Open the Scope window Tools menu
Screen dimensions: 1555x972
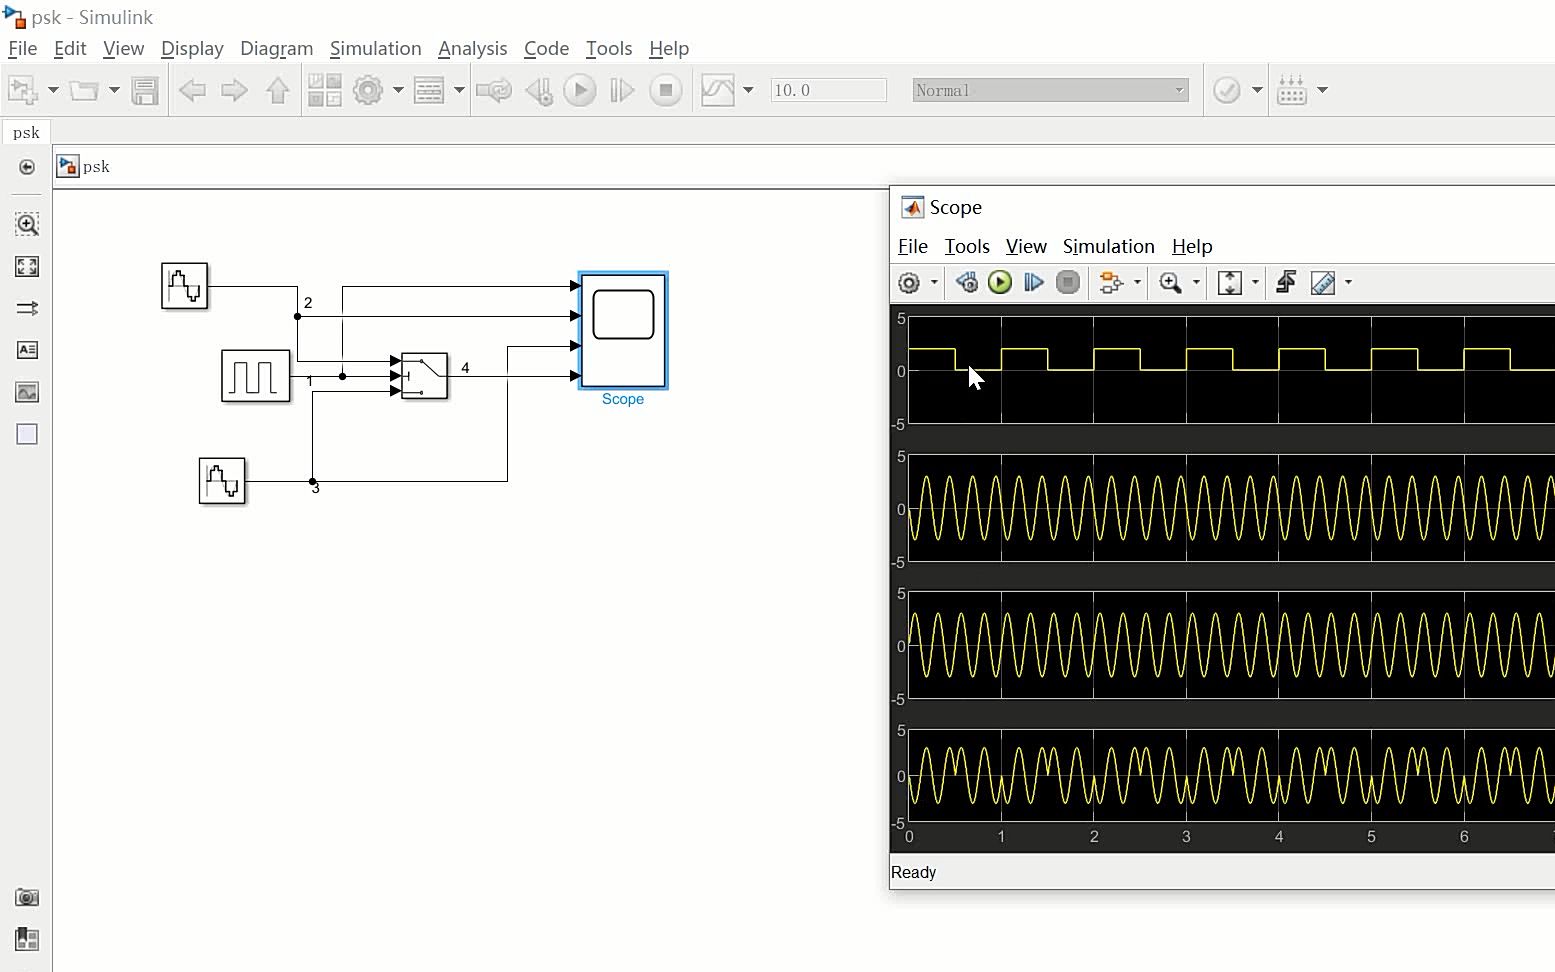[x=967, y=246]
